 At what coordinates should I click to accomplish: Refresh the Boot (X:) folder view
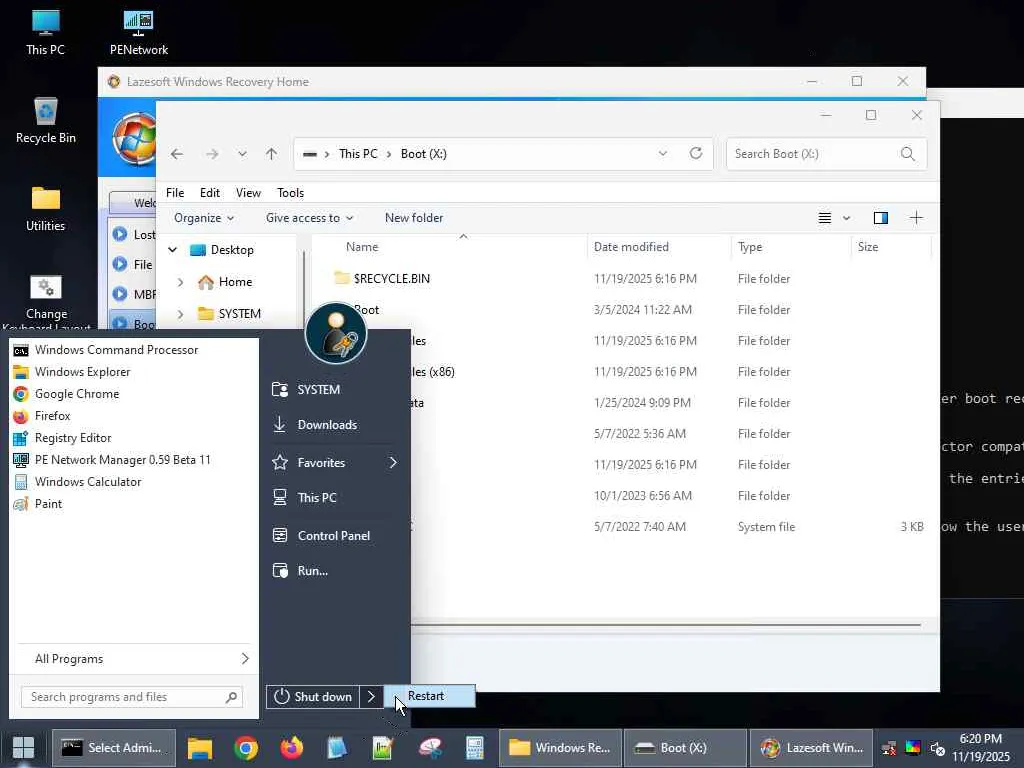click(696, 153)
